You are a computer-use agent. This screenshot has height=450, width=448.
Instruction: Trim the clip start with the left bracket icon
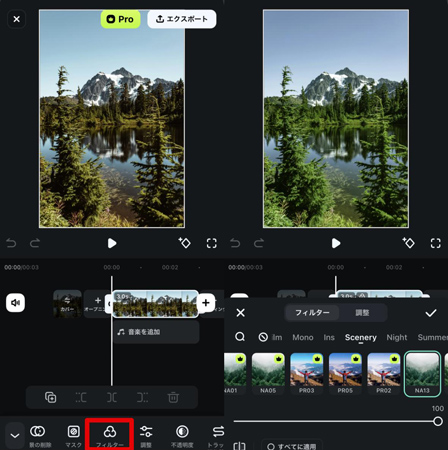pyautogui.click(x=81, y=397)
